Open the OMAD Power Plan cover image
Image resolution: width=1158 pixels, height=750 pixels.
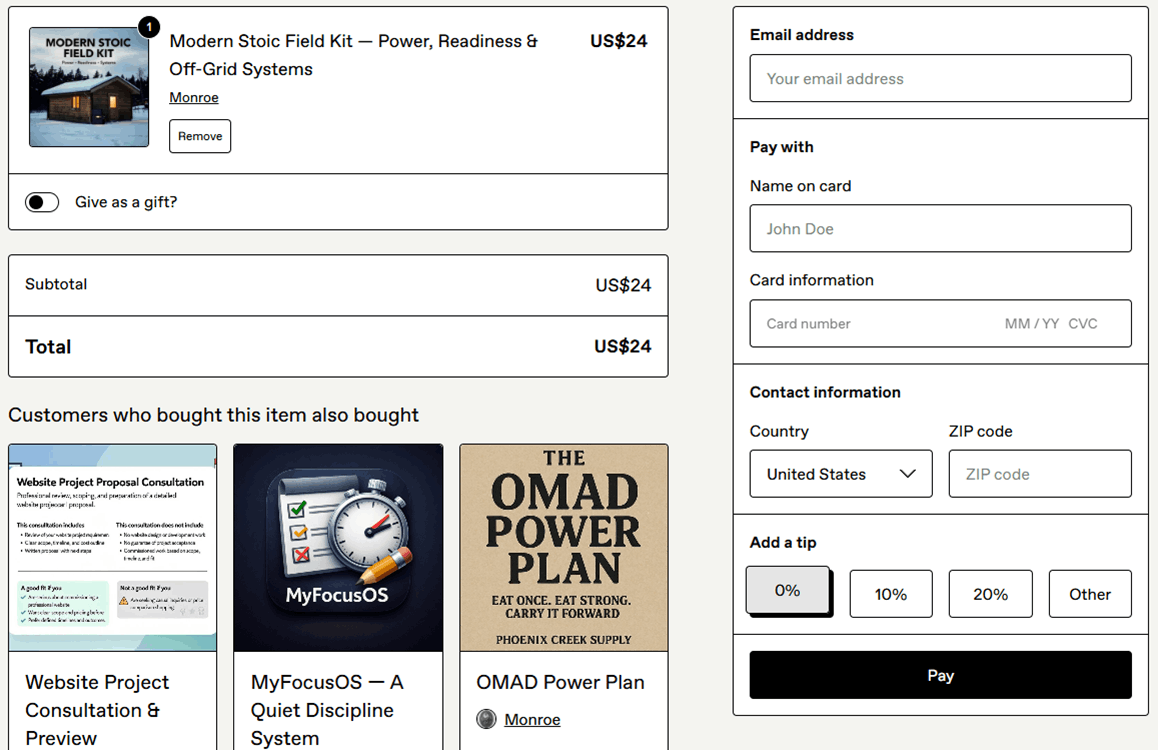point(564,548)
